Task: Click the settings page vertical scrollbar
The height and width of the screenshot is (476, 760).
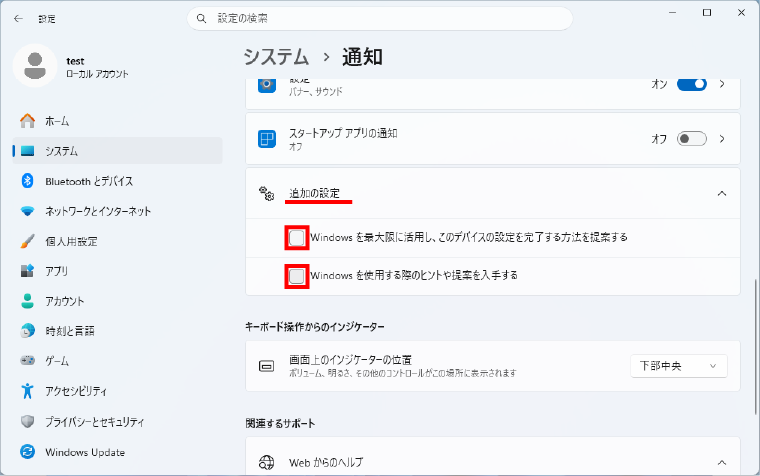Action: pyautogui.click(x=756, y=347)
